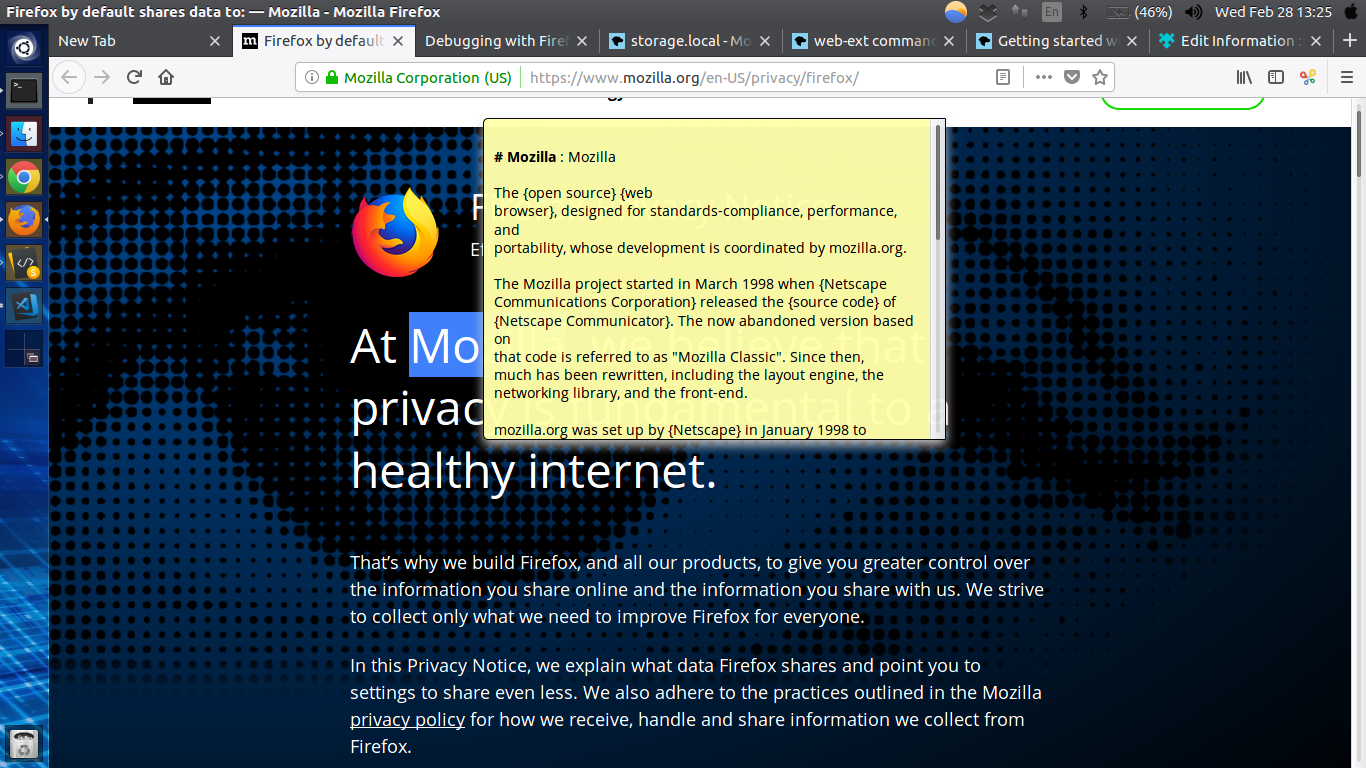Toggle Bluetooth from the system tray
This screenshot has height=768, width=1366.
pyautogui.click(x=1083, y=13)
